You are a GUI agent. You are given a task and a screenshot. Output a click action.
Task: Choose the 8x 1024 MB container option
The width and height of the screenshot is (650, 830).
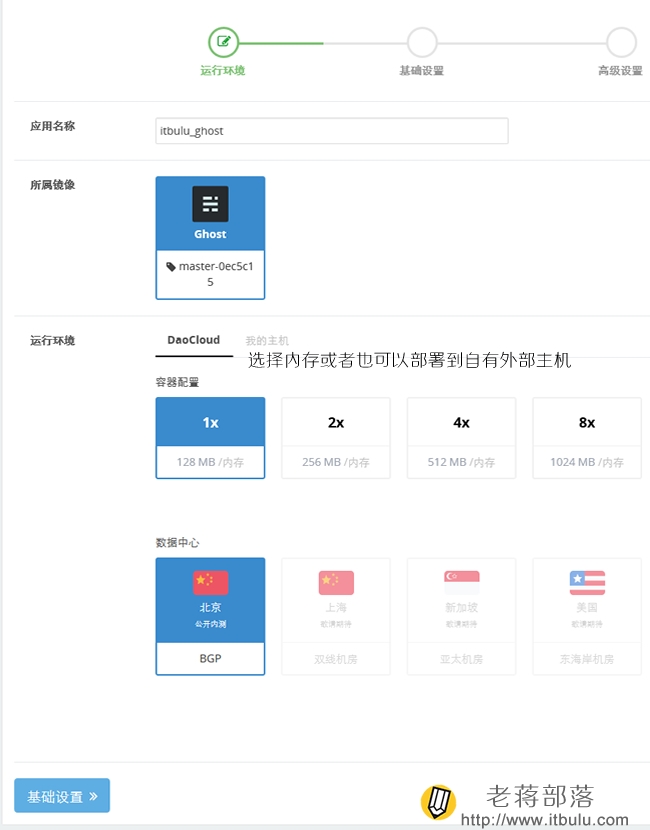point(586,438)
